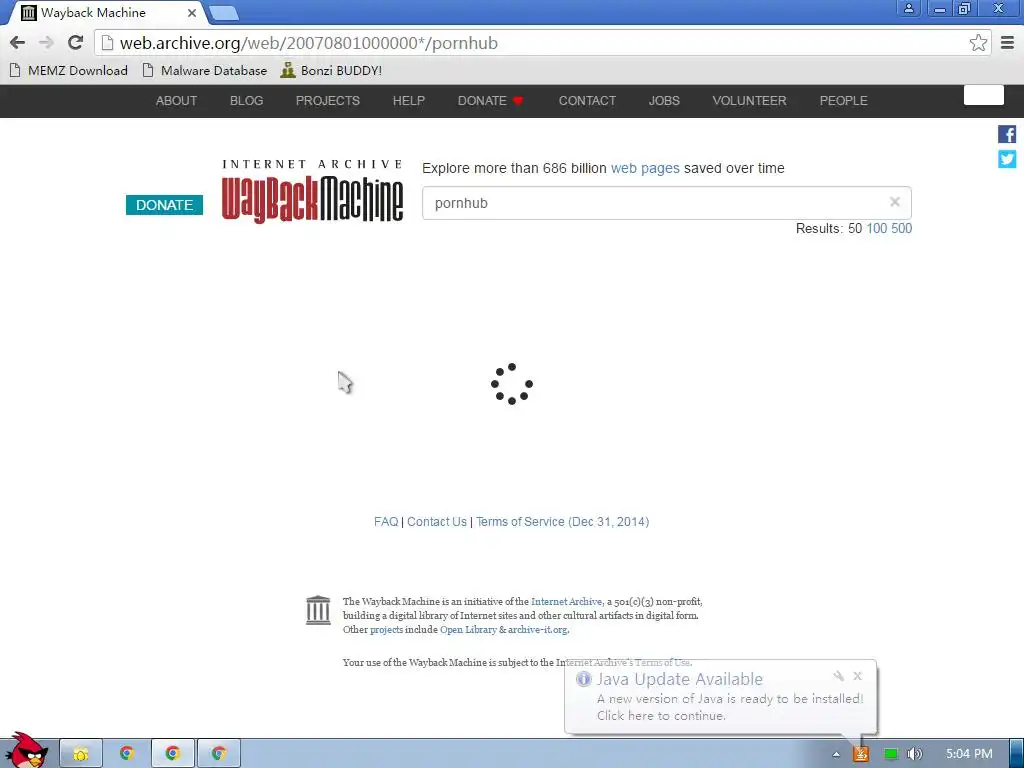Viewport: 1024px width, 768px height.
Task: Open the HELP menu item
Action: pyautogui.click(x=409, y=101)
